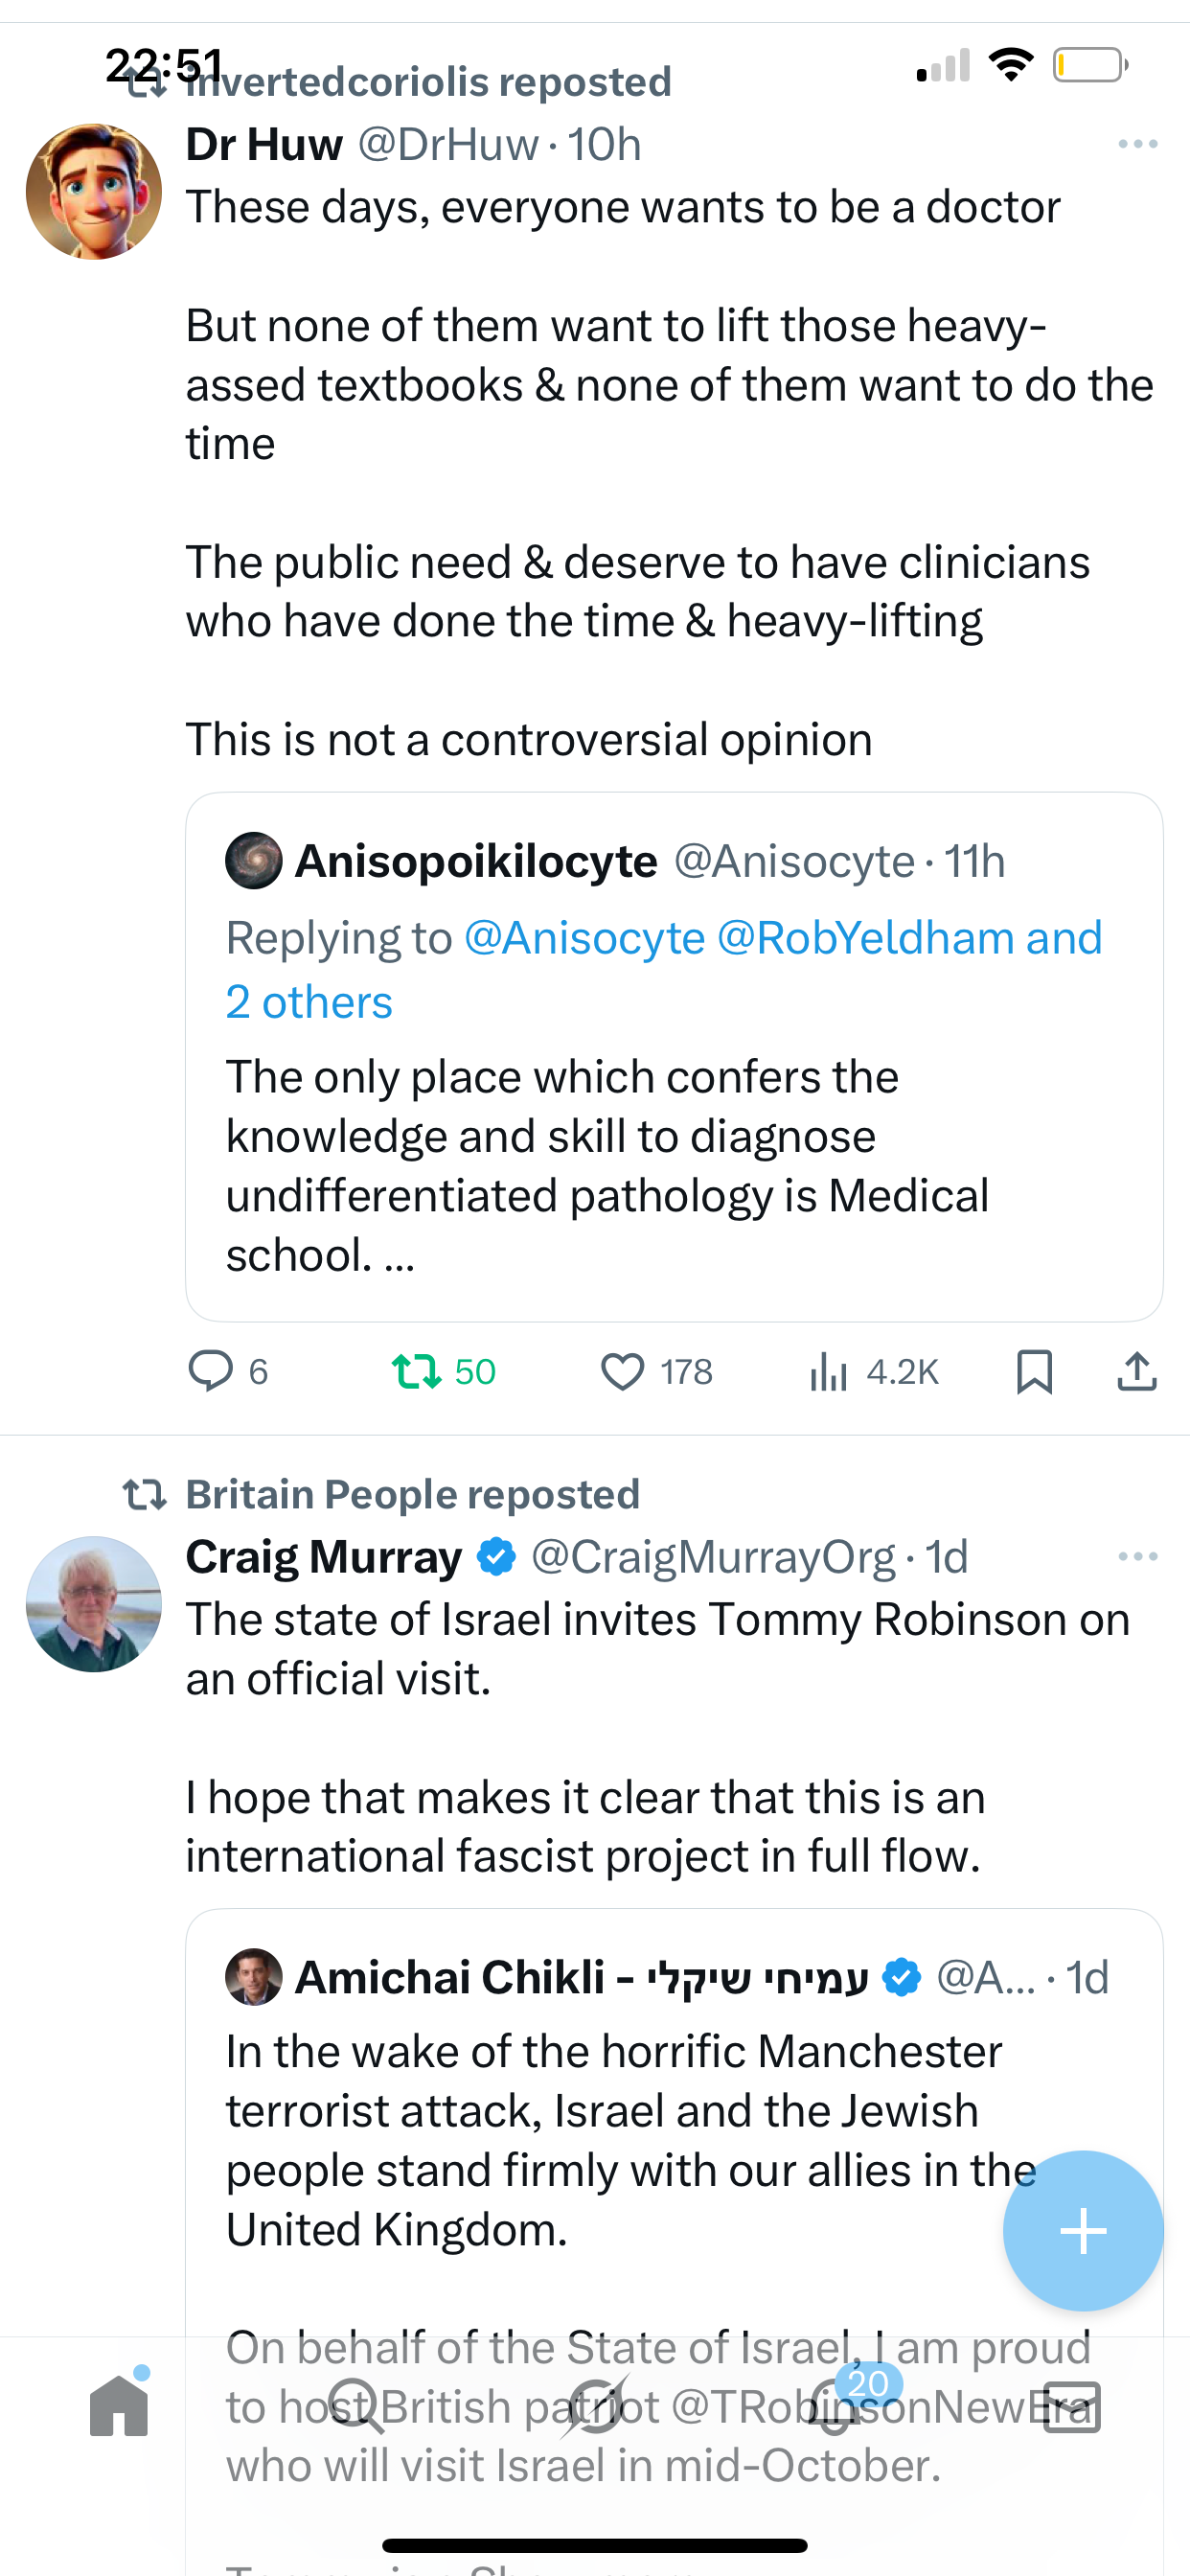View analytics for Dr Huw's tweet
This screenshot has width=1190, height=2576.
tap(829, 1371)
